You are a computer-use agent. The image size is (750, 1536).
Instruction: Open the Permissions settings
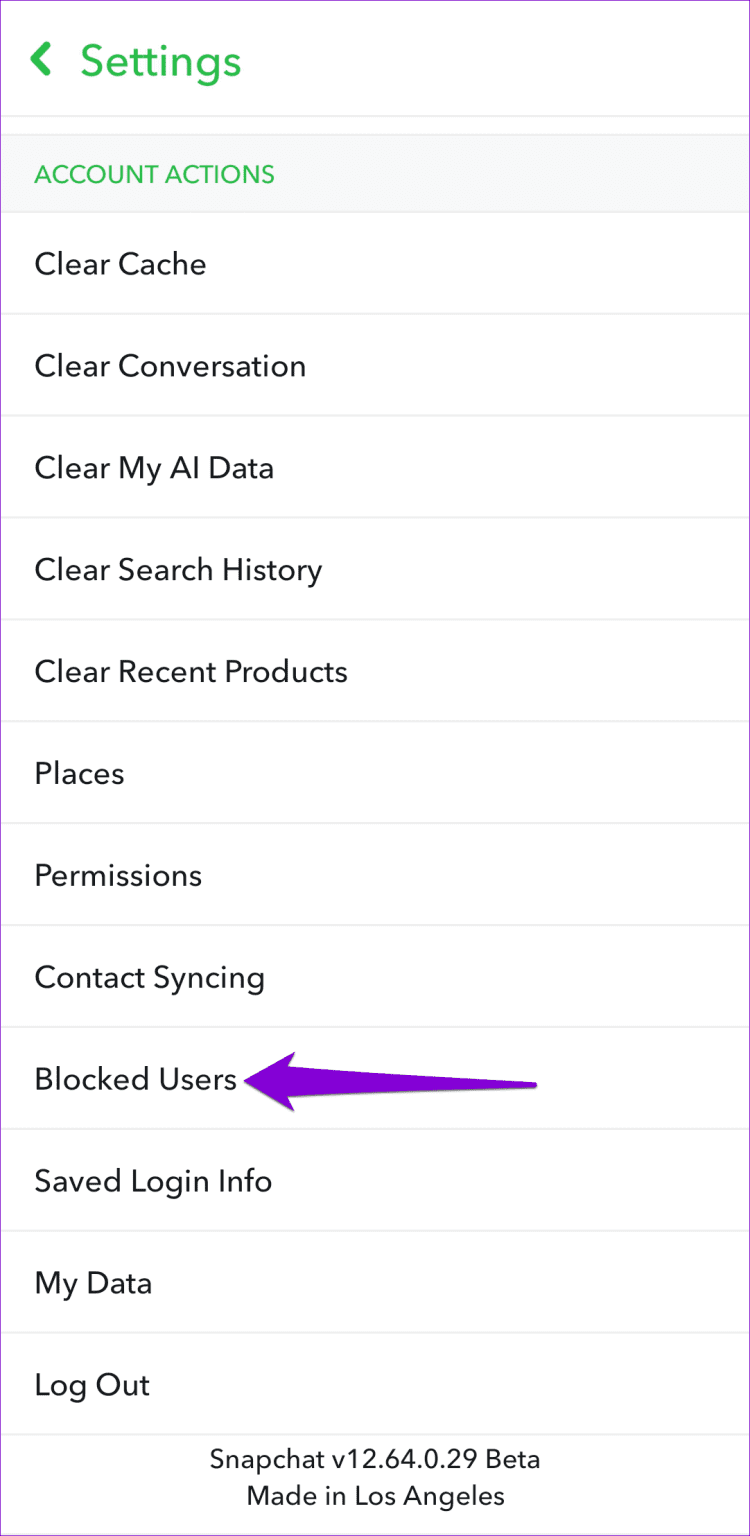click(118, 875)
